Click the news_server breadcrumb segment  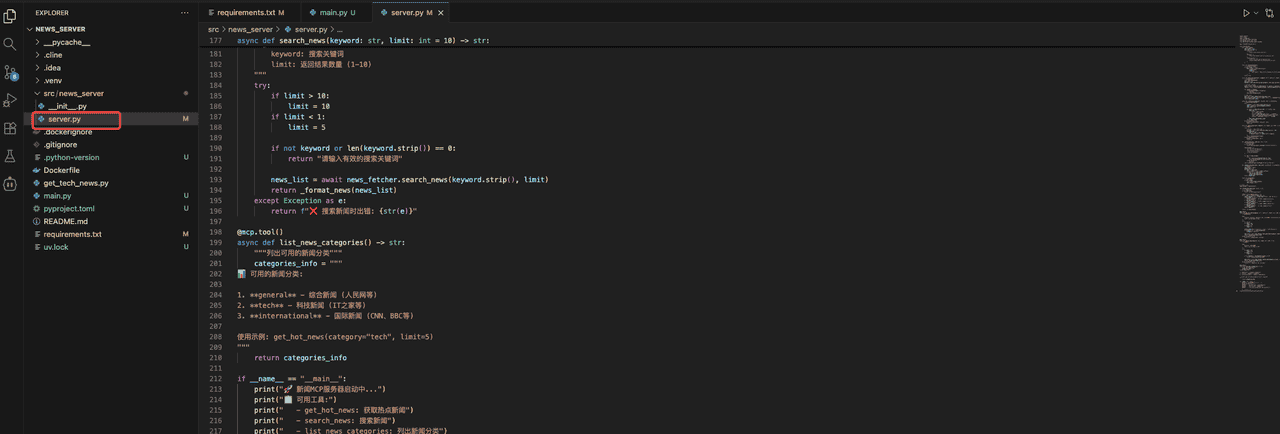pyautogui.click(x=251, y=30)
